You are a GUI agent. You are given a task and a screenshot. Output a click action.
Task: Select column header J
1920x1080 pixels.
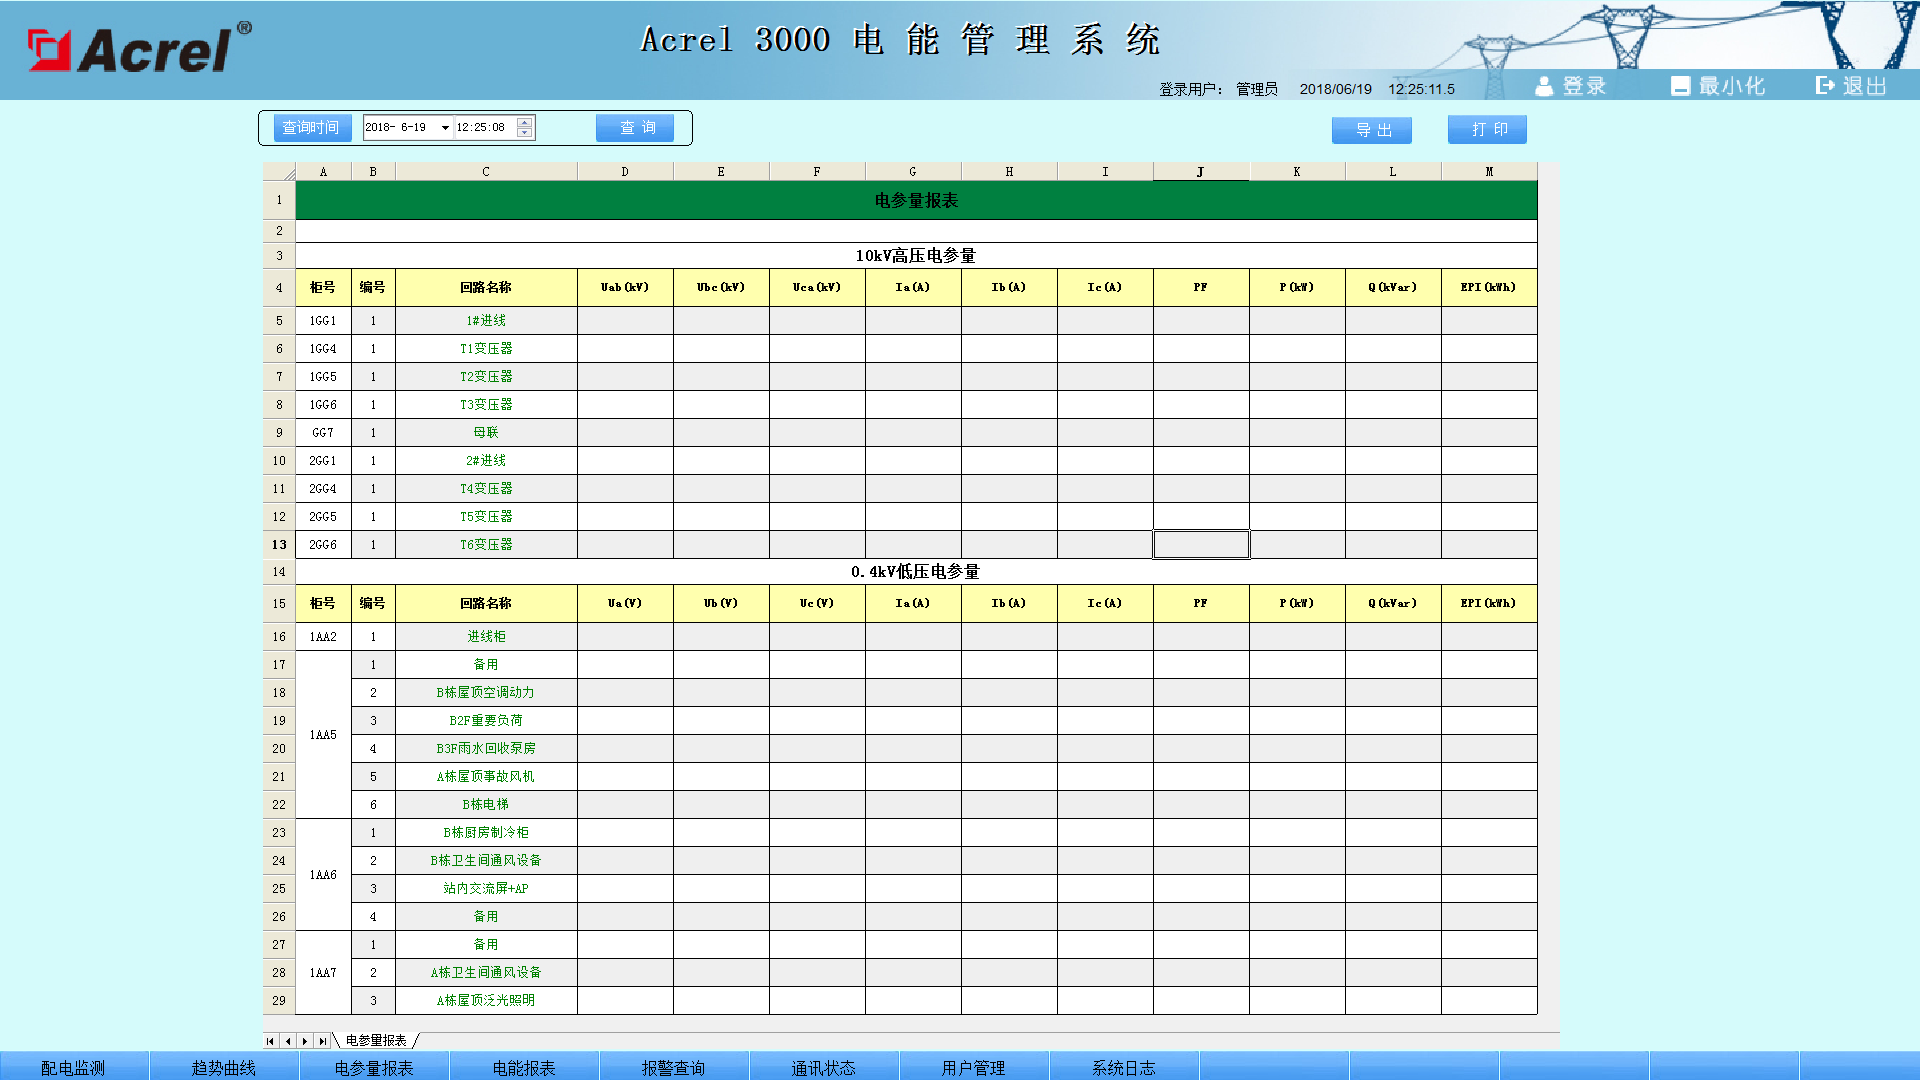point(1200,172)
